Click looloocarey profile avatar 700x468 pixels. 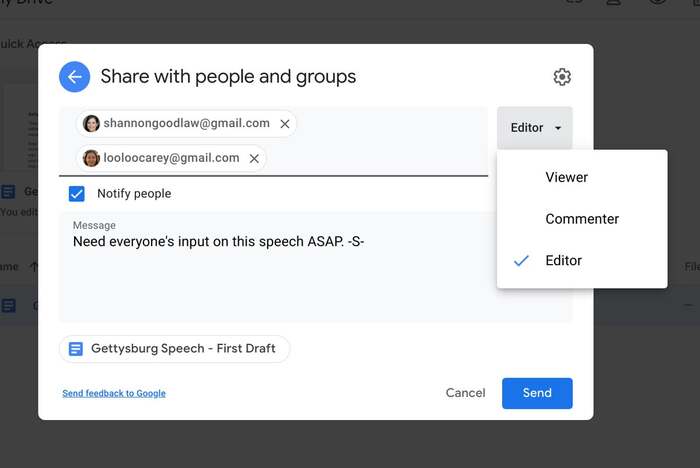click(x=92, y=158)
